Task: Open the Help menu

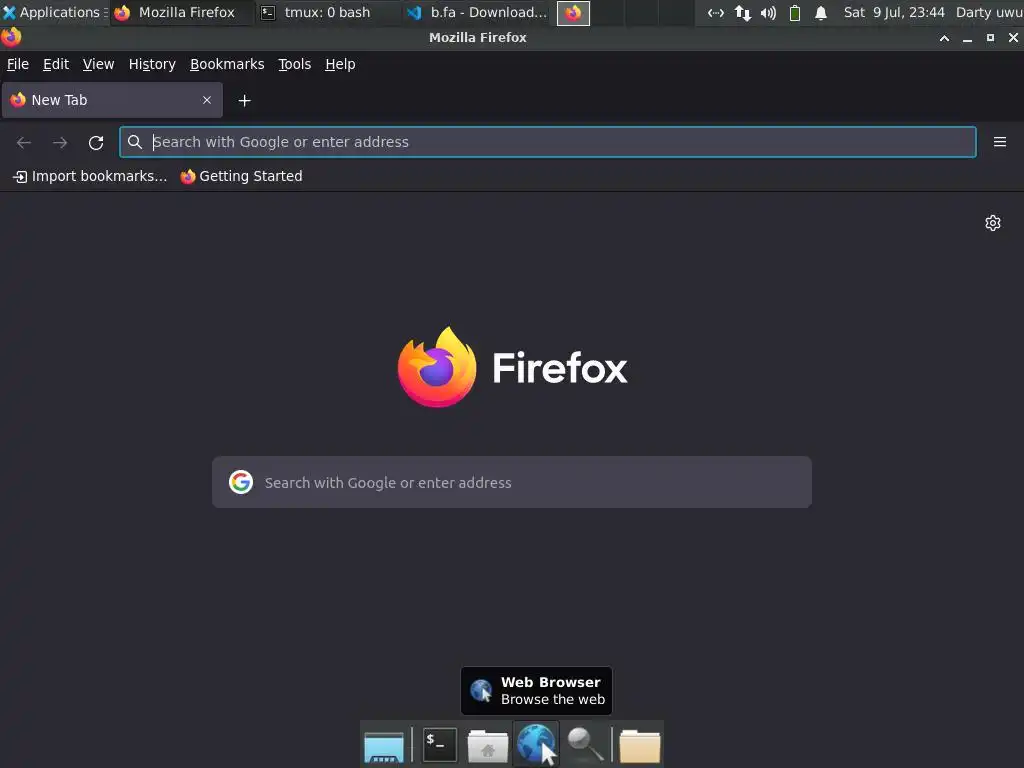Action: point(340,64)
